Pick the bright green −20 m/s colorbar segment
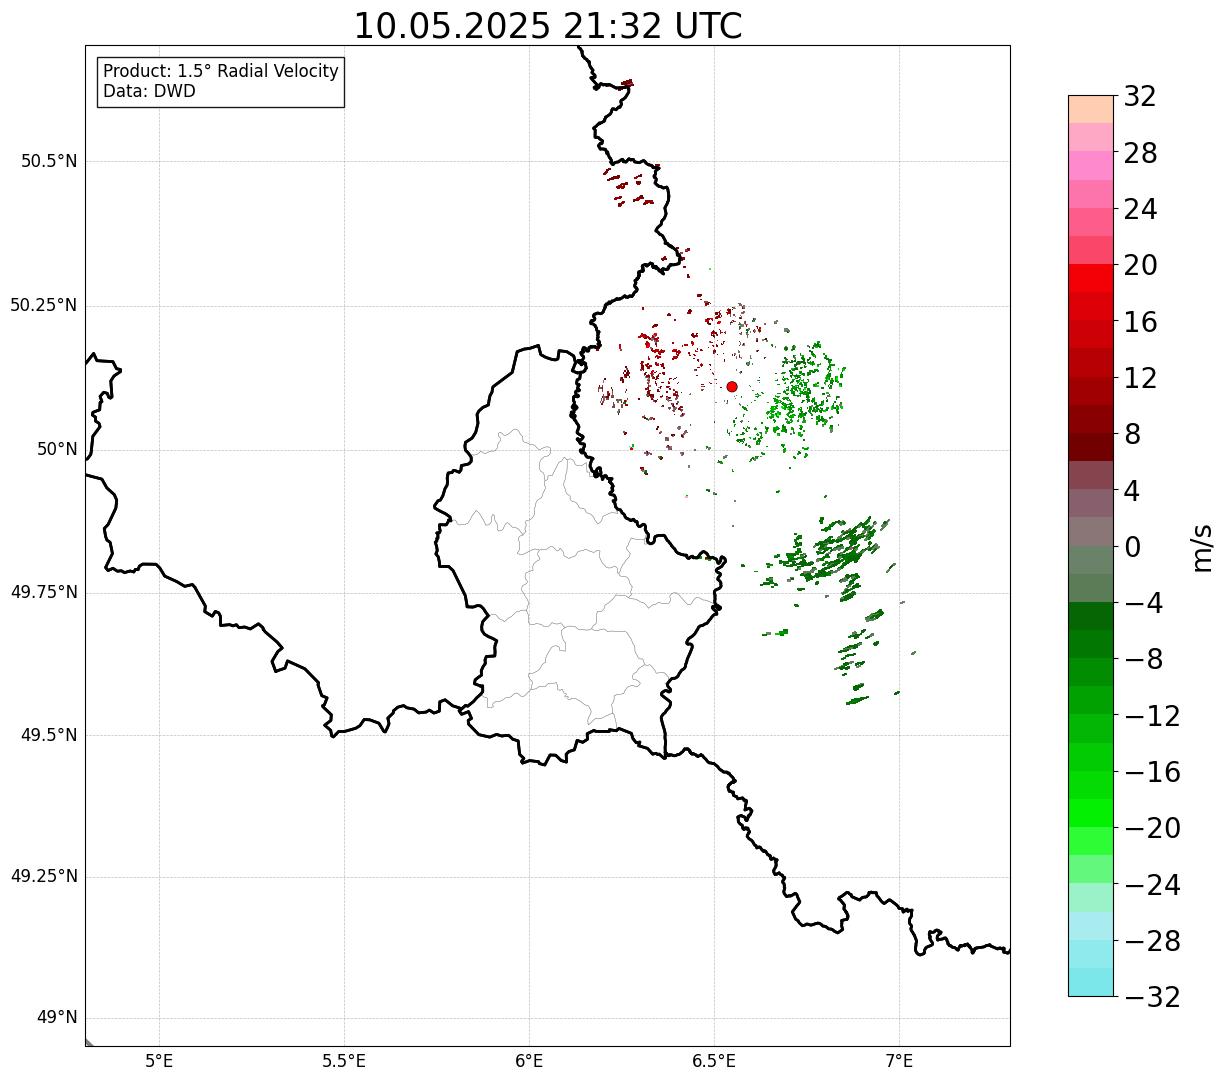This screenshot has height=1081, width=1225. click(1091, 813)
